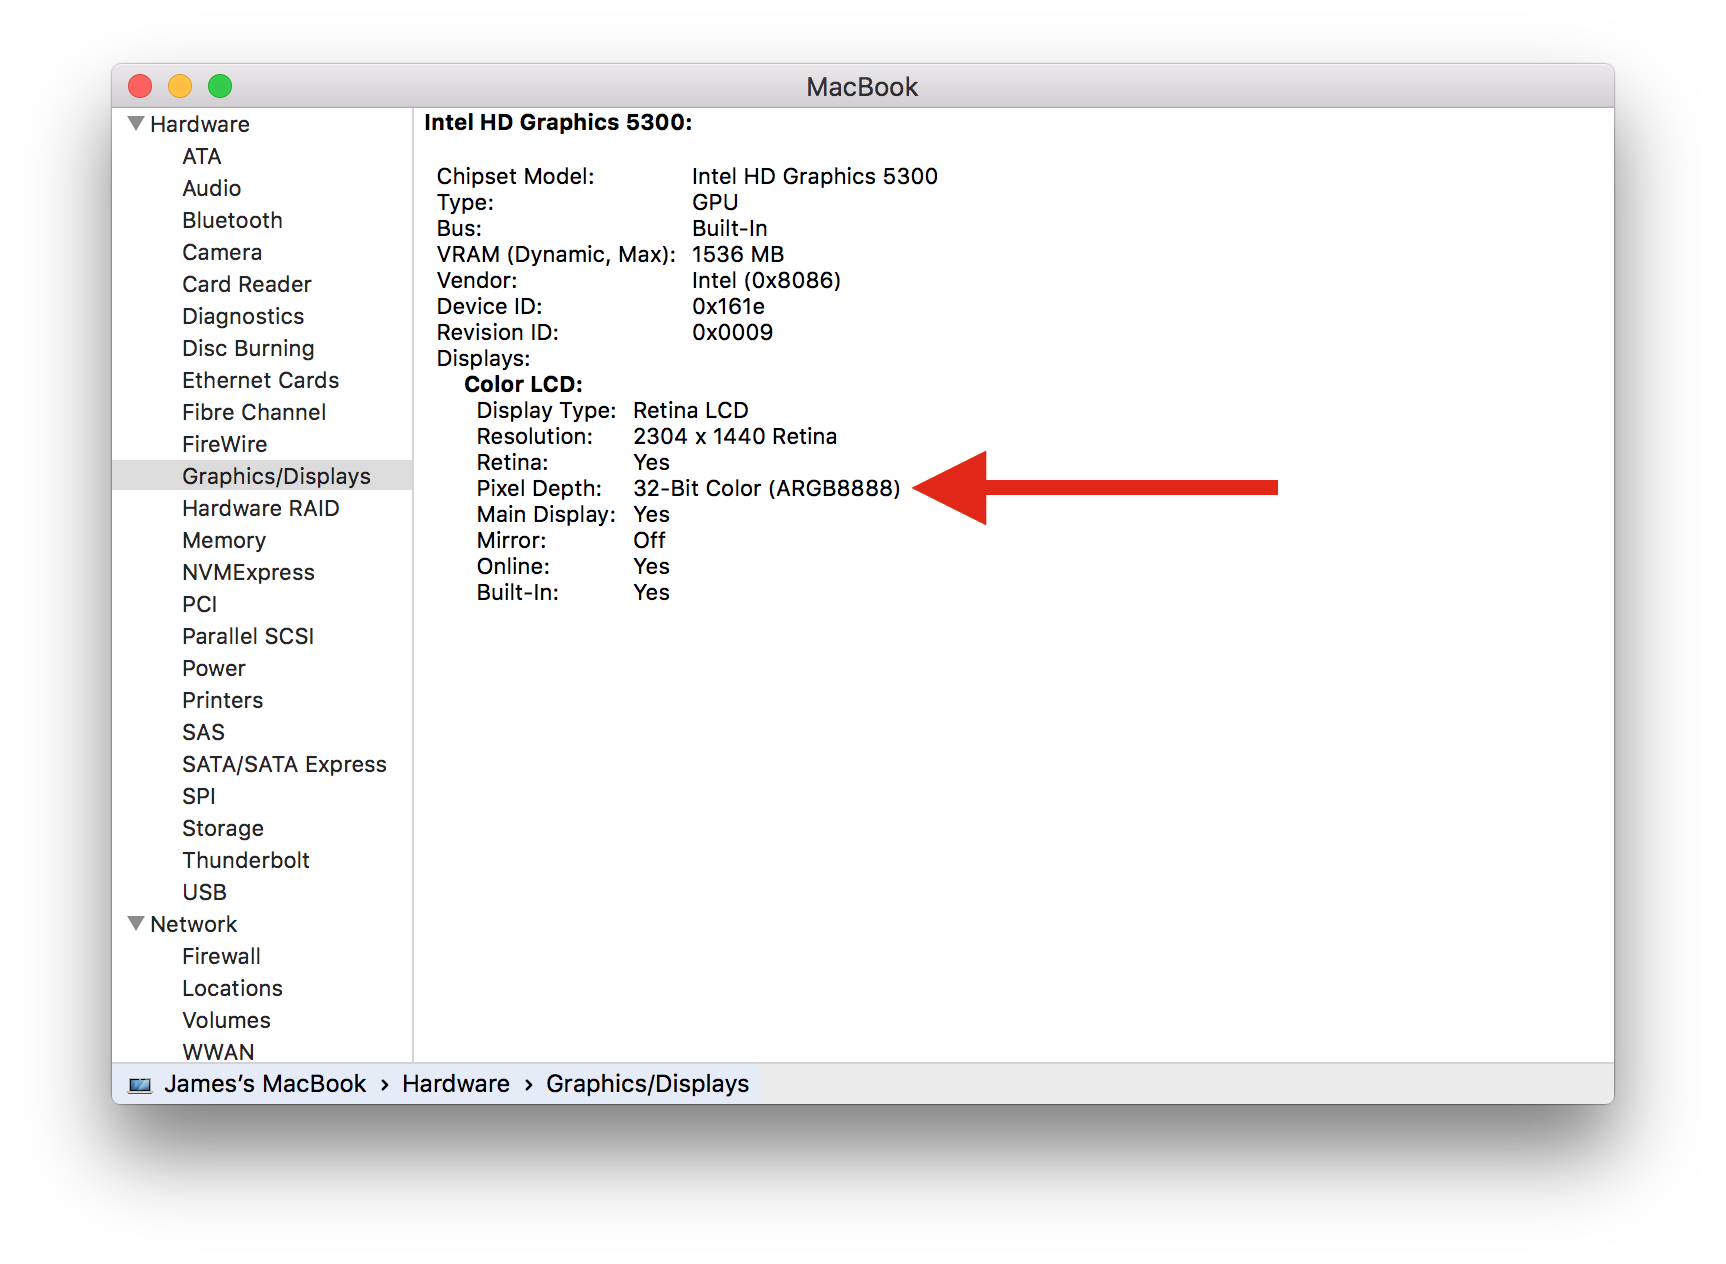
Task: Minimize window with the yellow button
Action: 180,86
